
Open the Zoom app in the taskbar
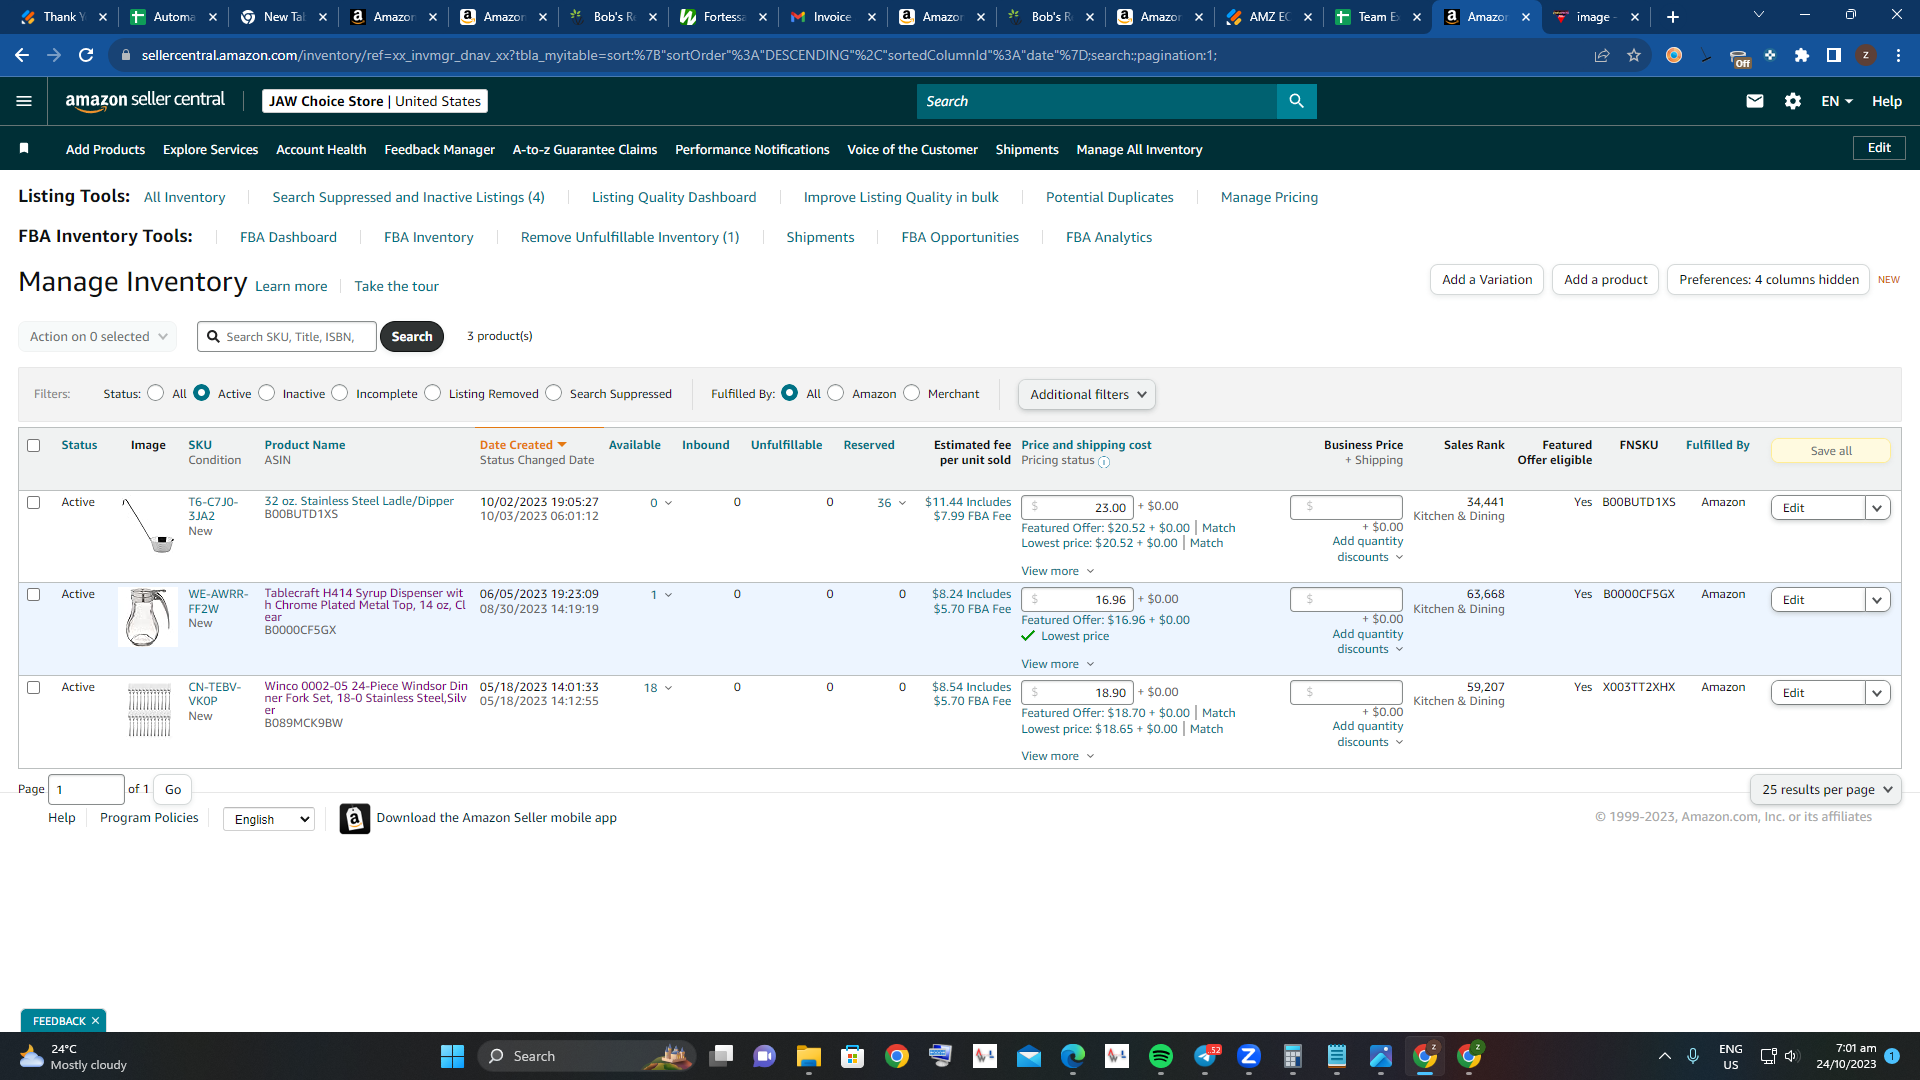tap(1248, 1056)
